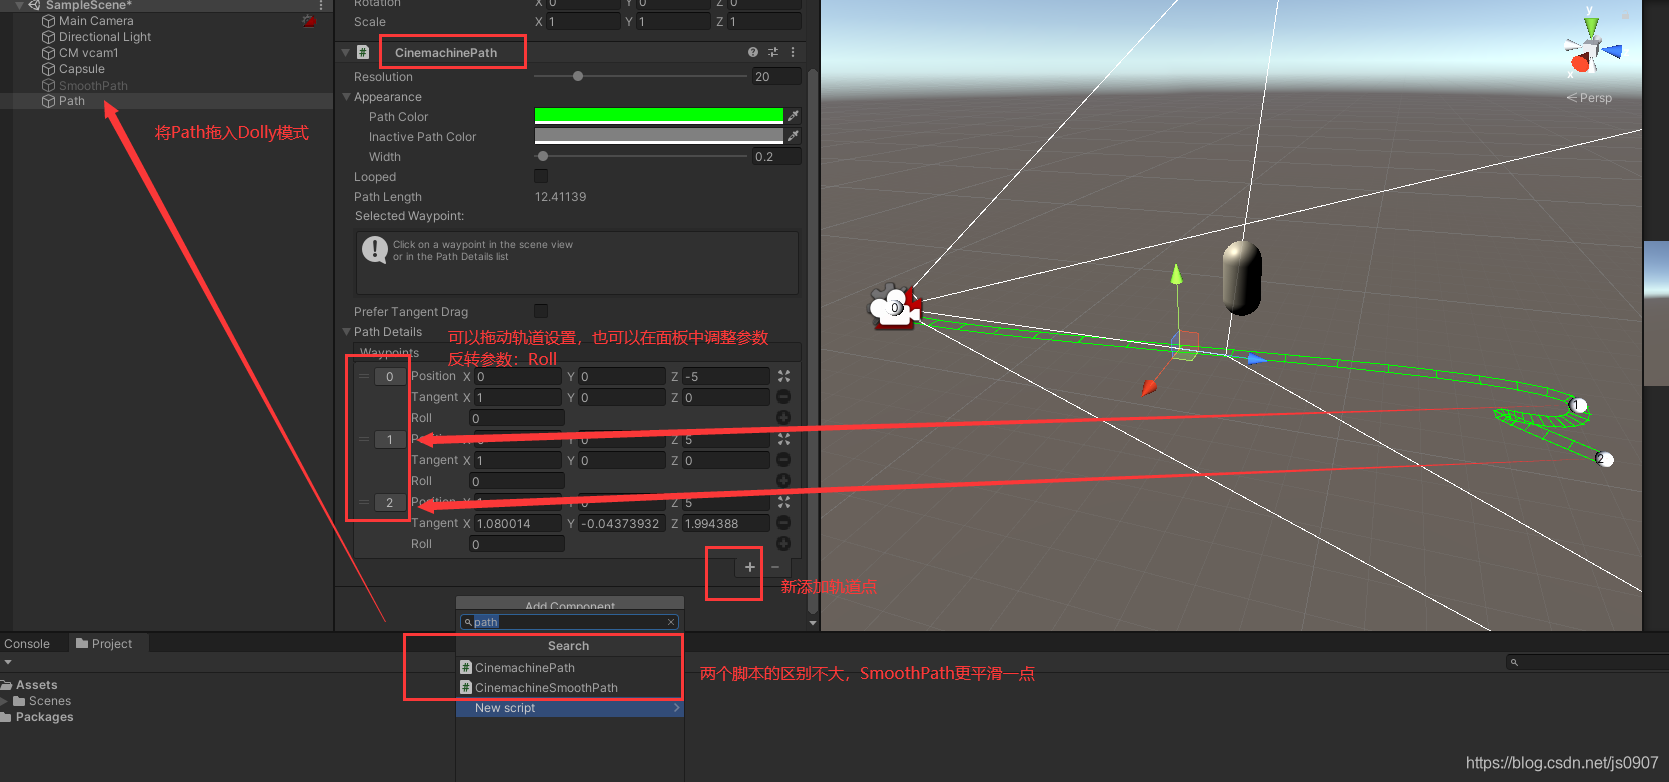Open CinemachinePath component presets icon
The image size is (1669, 782).
pyautogui.click(x=773, y=52)
